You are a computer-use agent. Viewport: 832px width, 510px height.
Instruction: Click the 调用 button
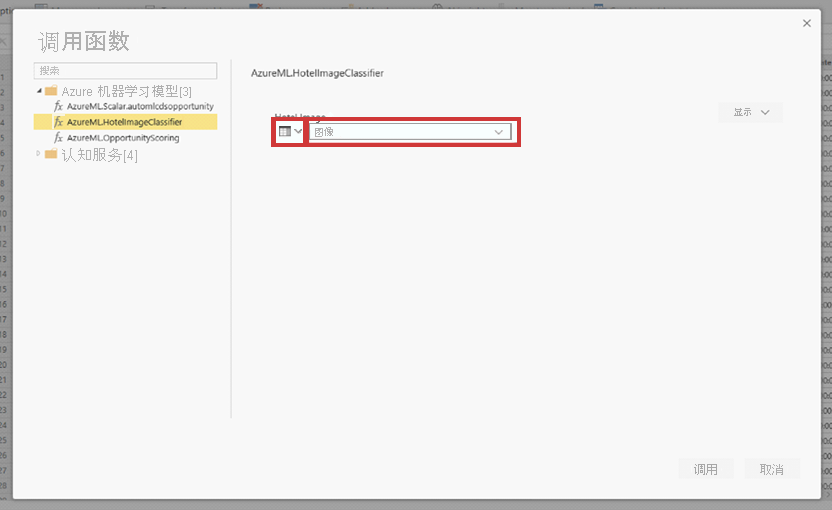(706, 469)
